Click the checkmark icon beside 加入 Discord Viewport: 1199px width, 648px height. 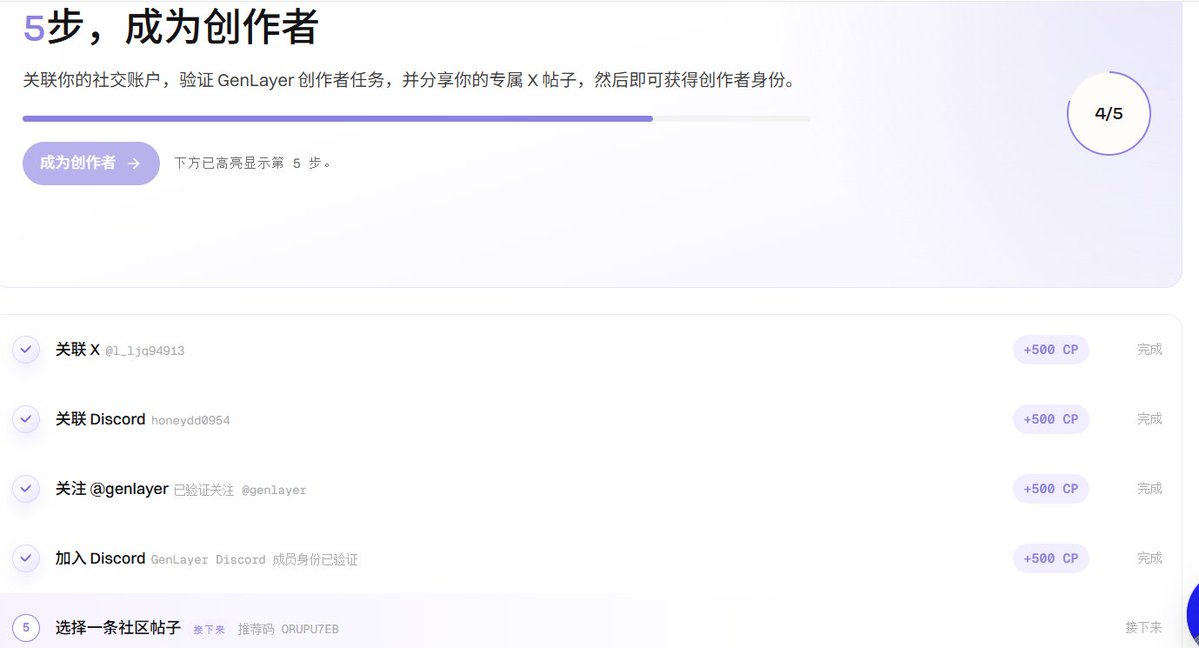click(26, 558)
